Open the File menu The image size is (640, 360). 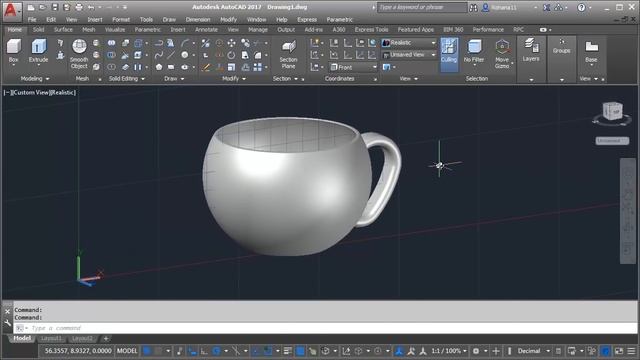click(32, 20)
